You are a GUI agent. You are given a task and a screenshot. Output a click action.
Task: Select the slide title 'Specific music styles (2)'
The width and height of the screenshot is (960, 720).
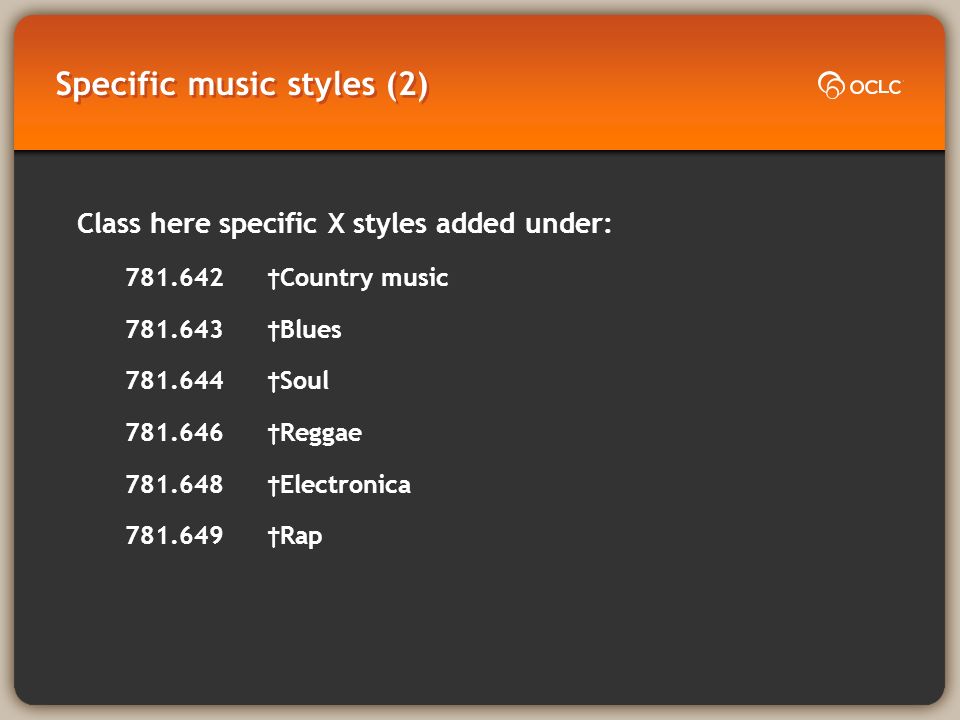point(242,85)
